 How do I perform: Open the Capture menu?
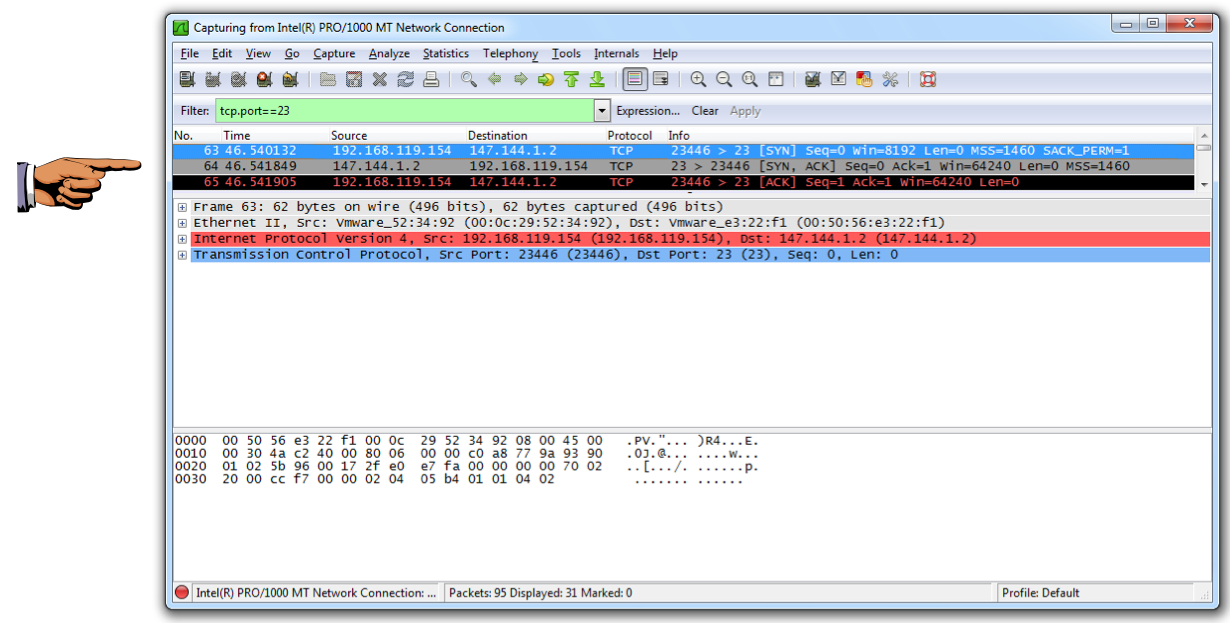334,54
